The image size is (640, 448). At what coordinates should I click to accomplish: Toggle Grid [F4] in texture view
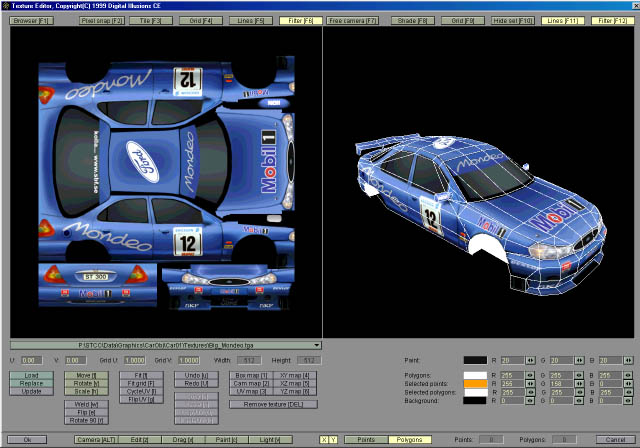click(201, 20)
